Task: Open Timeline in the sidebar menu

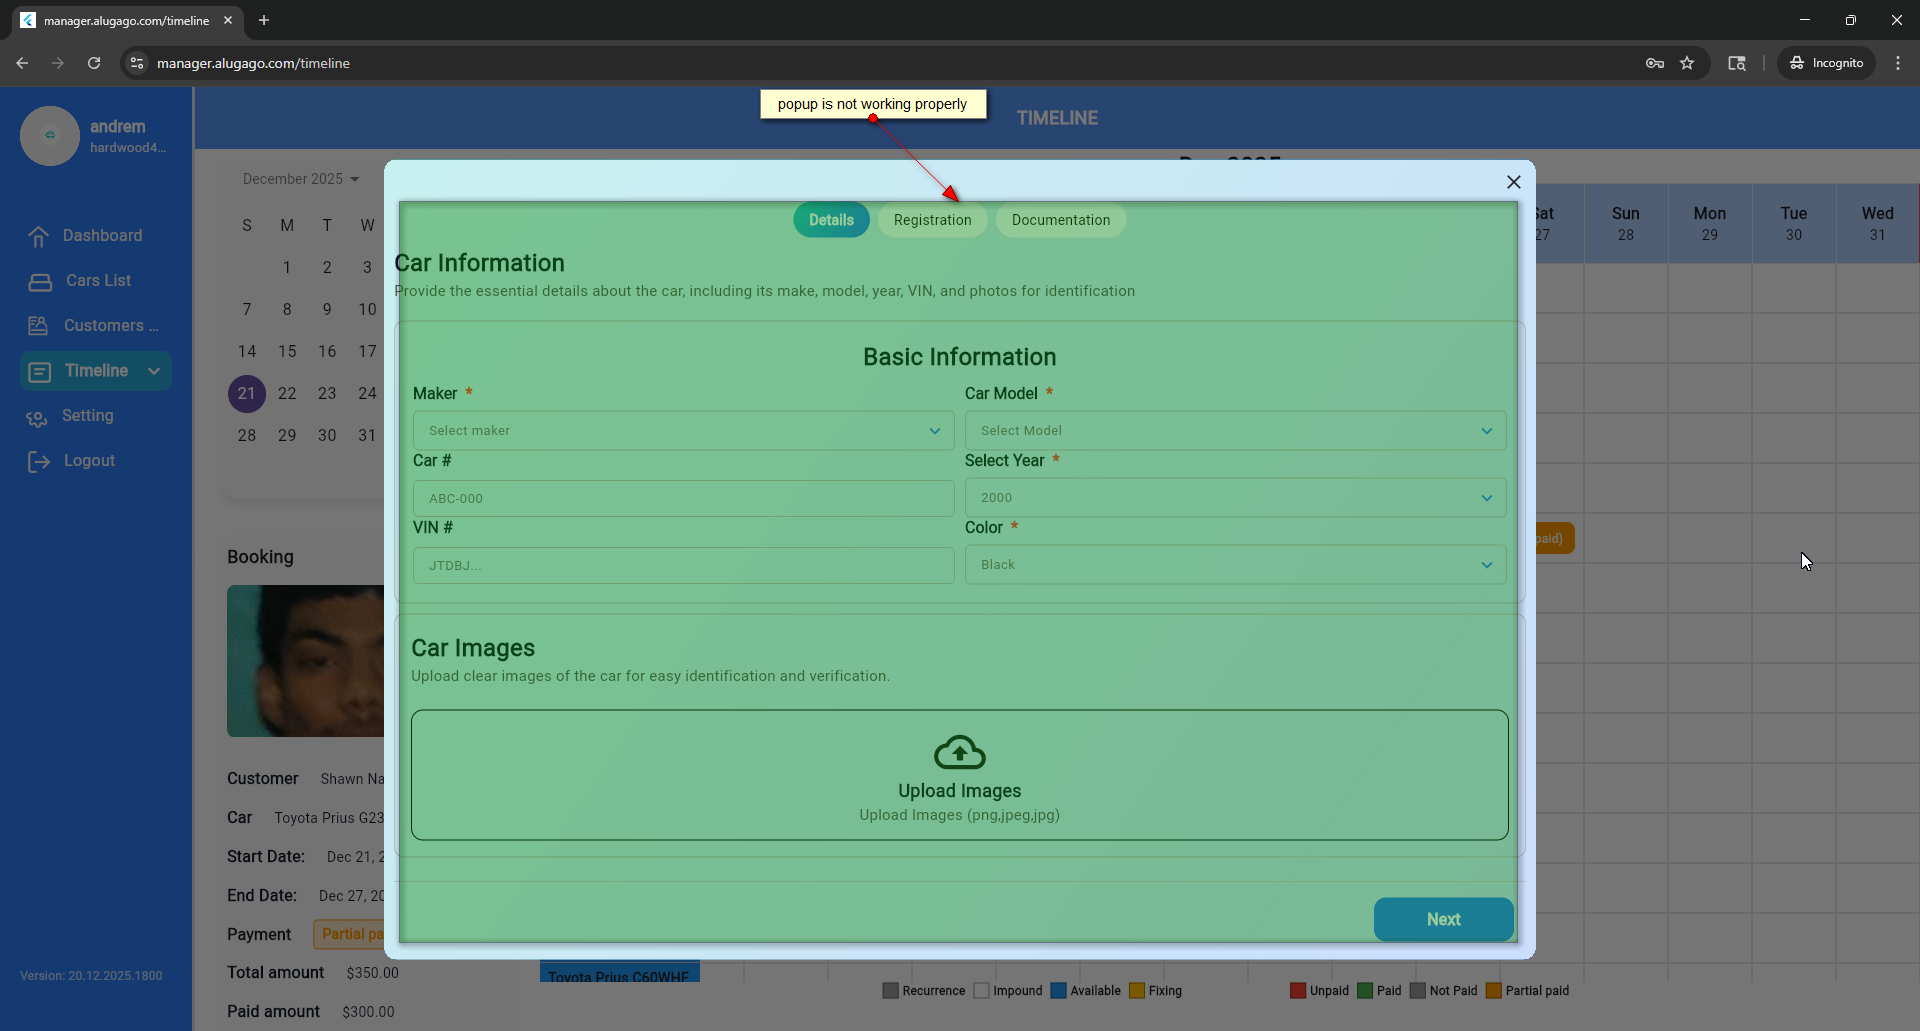Action: 96,371
